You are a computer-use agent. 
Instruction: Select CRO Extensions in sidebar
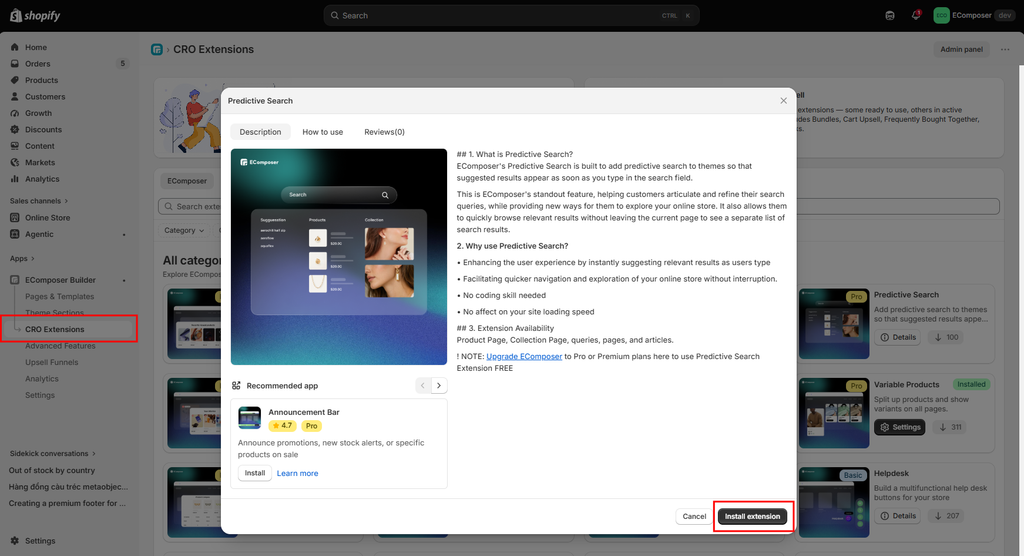pos(55,329)
